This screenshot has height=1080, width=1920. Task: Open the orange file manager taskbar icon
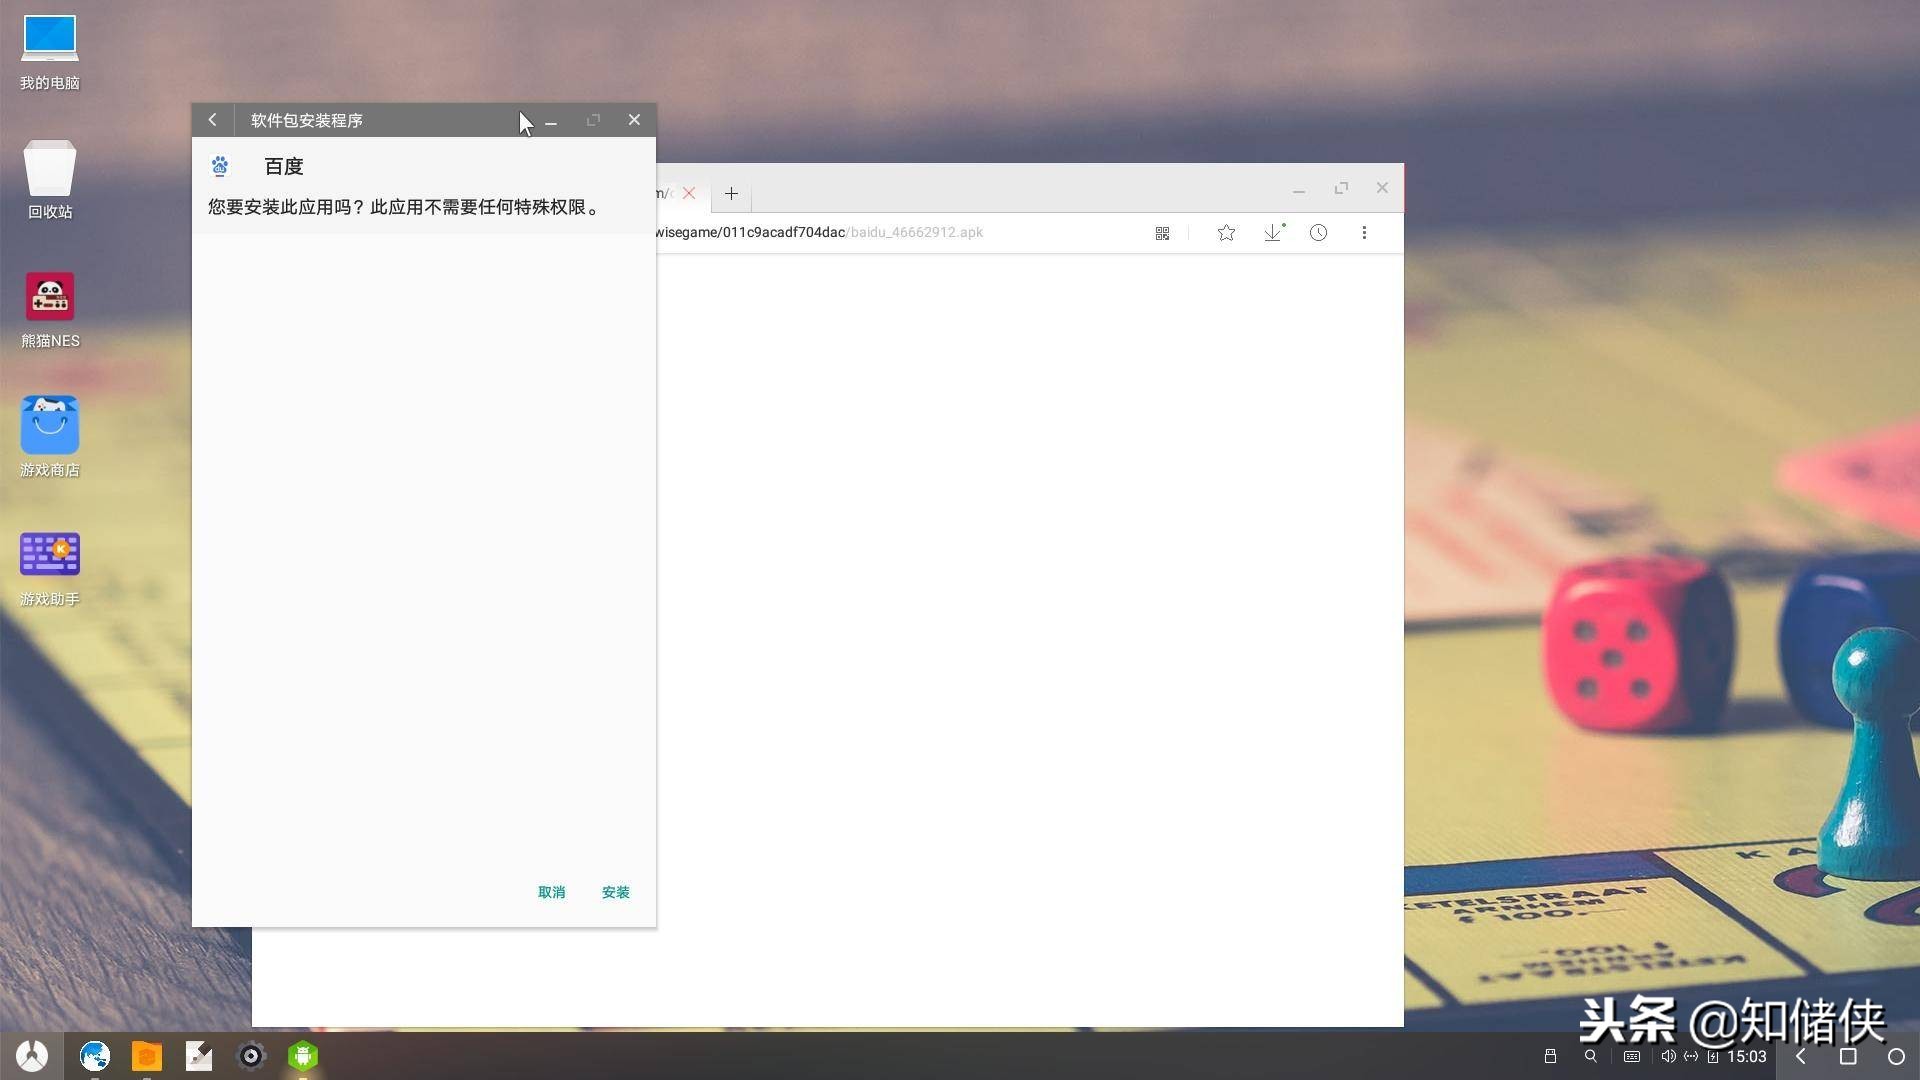click(147, 1056)
